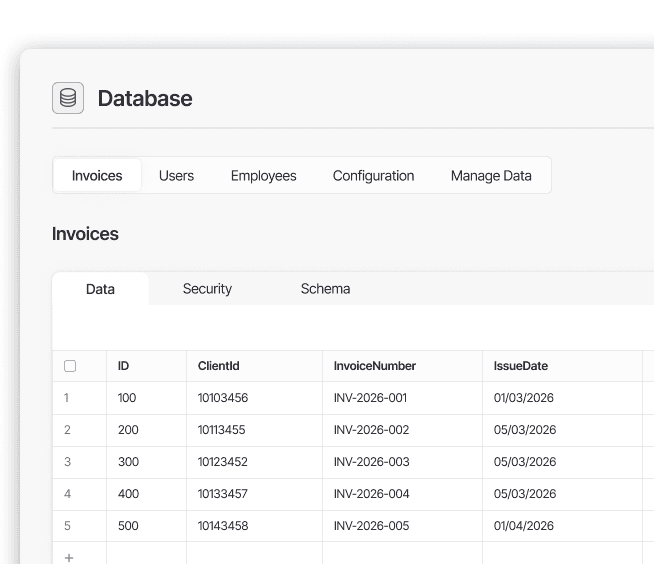Open the Schema sub-tab

pos(325,289)
